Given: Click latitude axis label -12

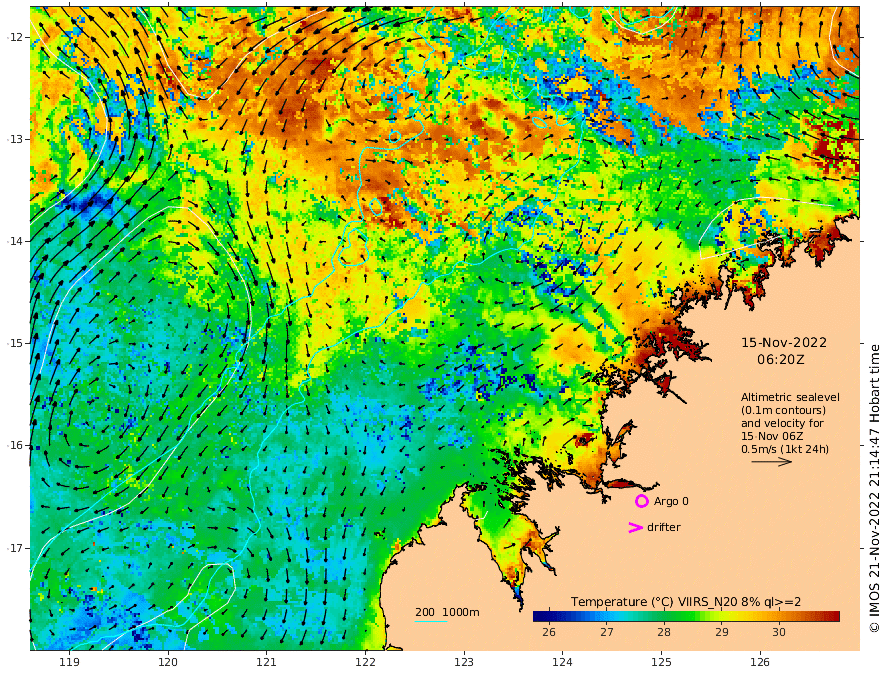Looking at the screenshot, I should click(14, 37).
